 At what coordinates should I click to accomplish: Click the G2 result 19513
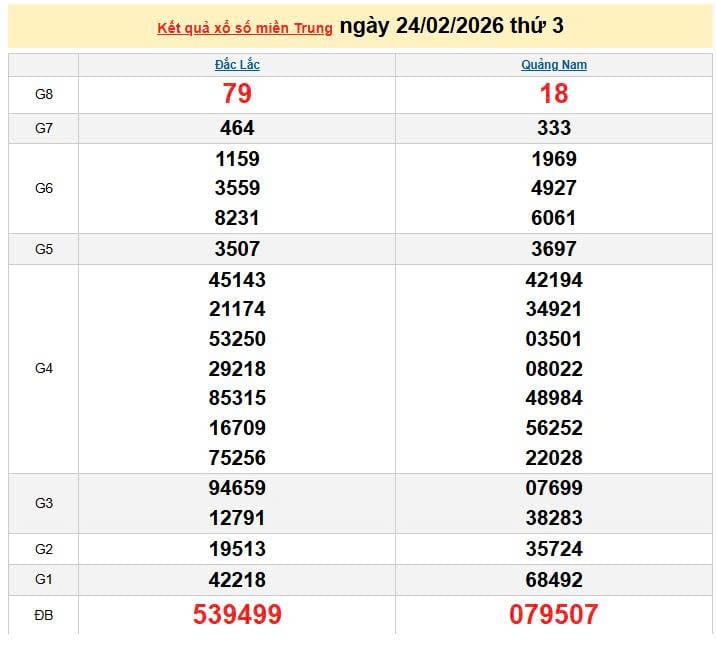237,549
